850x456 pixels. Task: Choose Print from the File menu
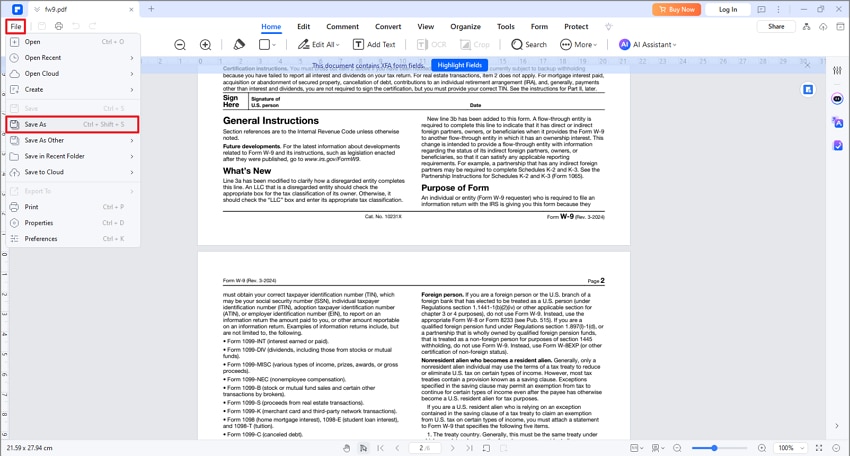[73, 207]
